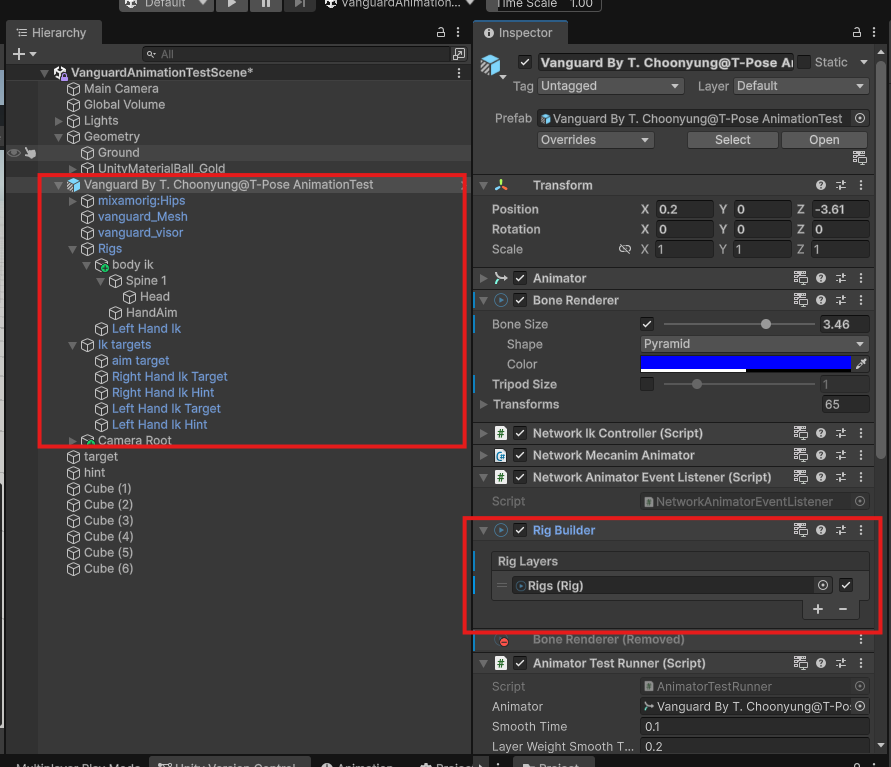
Task: Open the prefab Overrides dropdown
Action: point(596,140)
